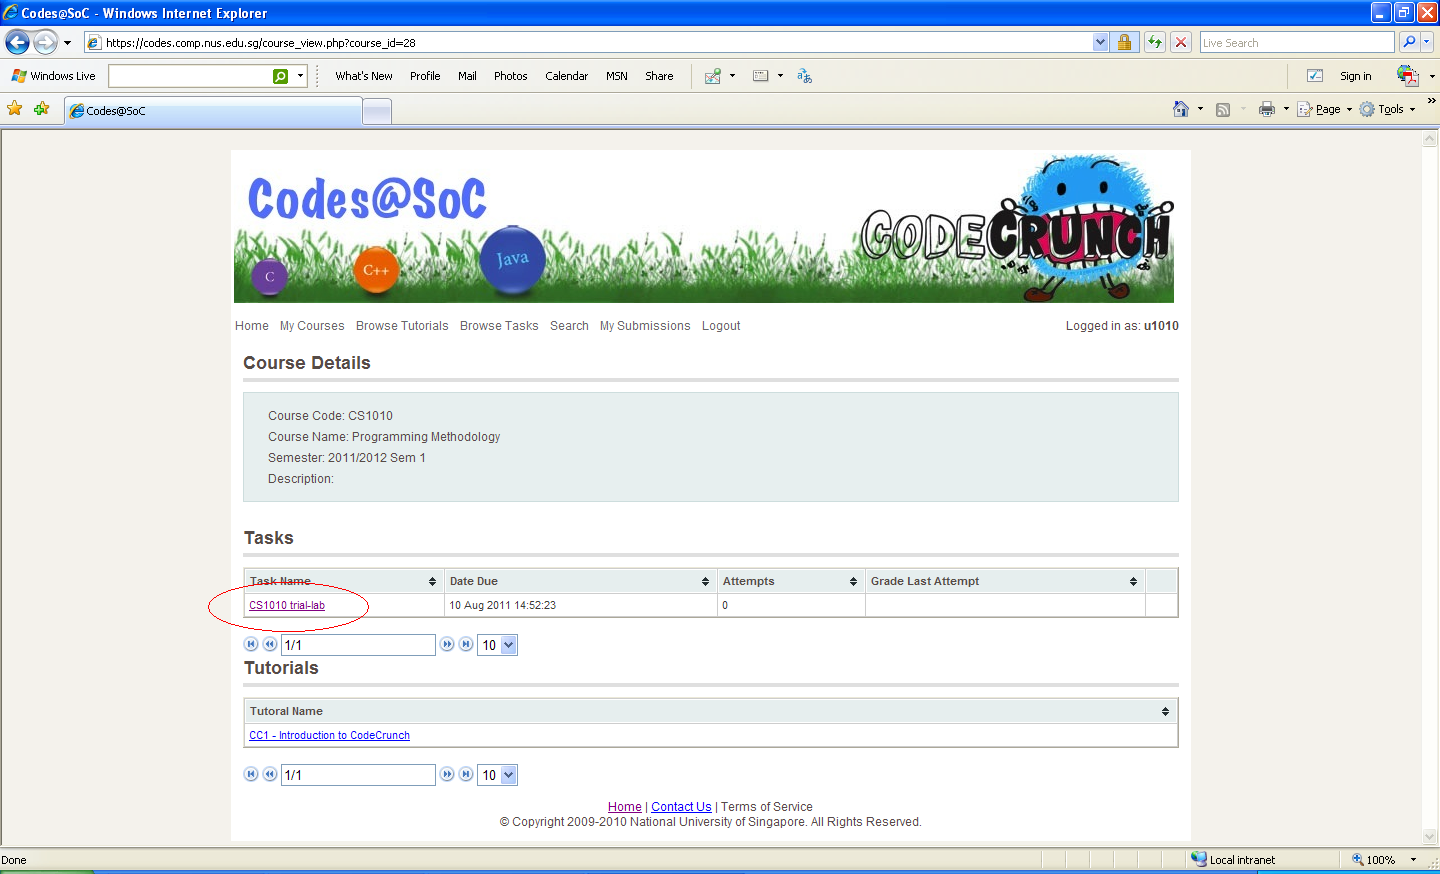The image size is (1440, 874).
Task: Click the search magnifier button
Action: pyautogui.click(x=1409, y=42)
